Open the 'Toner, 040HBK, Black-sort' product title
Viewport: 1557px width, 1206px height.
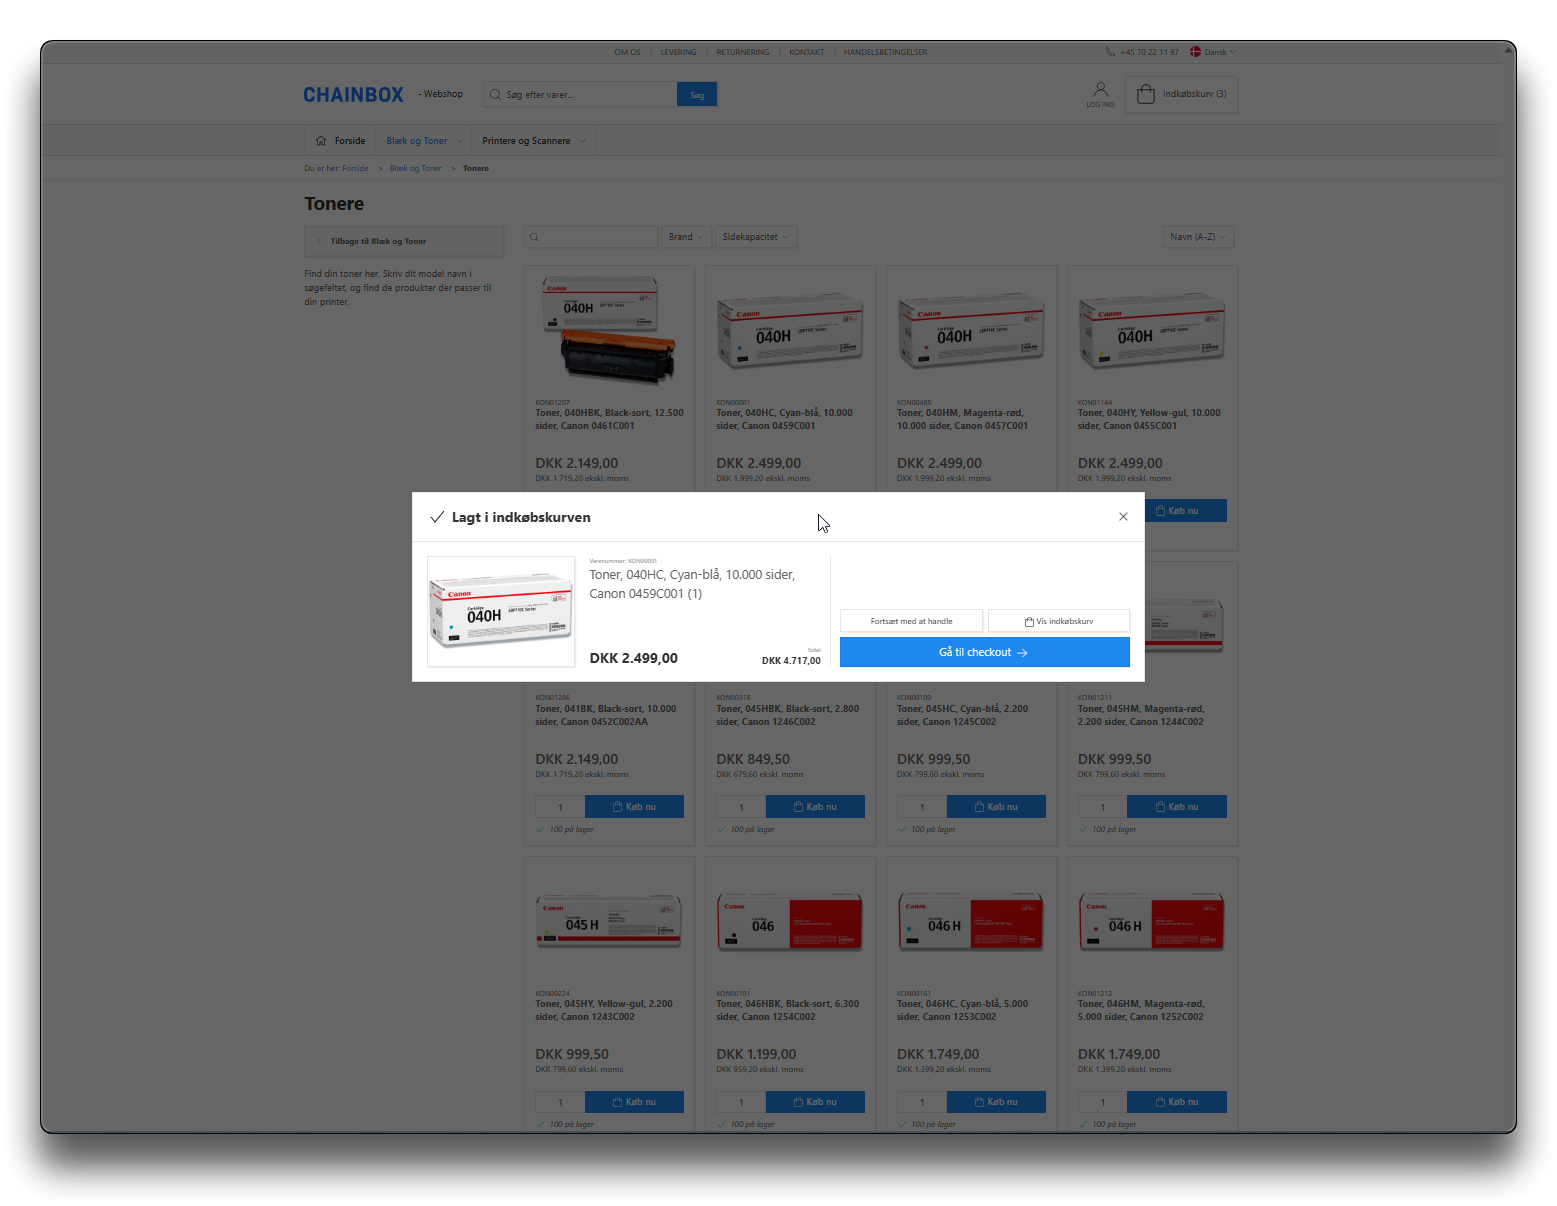(x=609, y=419)
